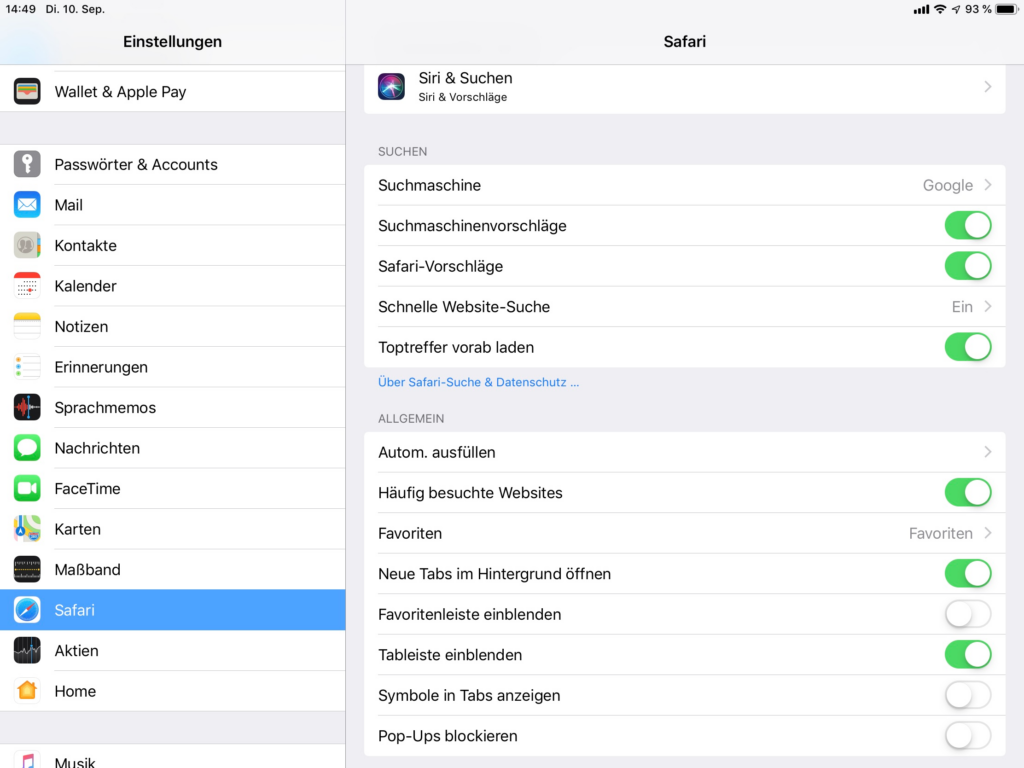This screenshot has height=768, width=1024.
Task: Disable Suchmaschinenvorschläge switch
Action: point(967,226)
